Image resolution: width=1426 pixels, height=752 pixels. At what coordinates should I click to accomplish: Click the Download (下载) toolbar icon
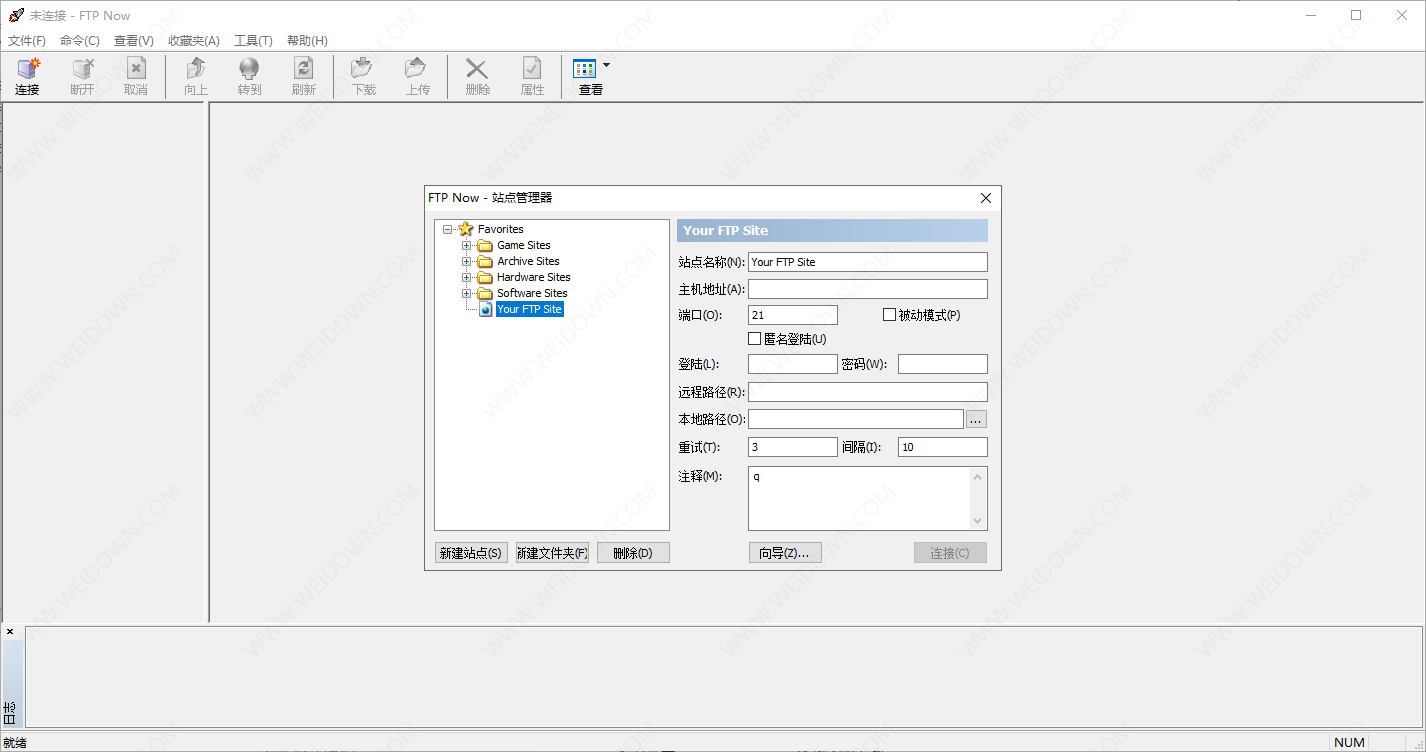click(x=363, y=68)
